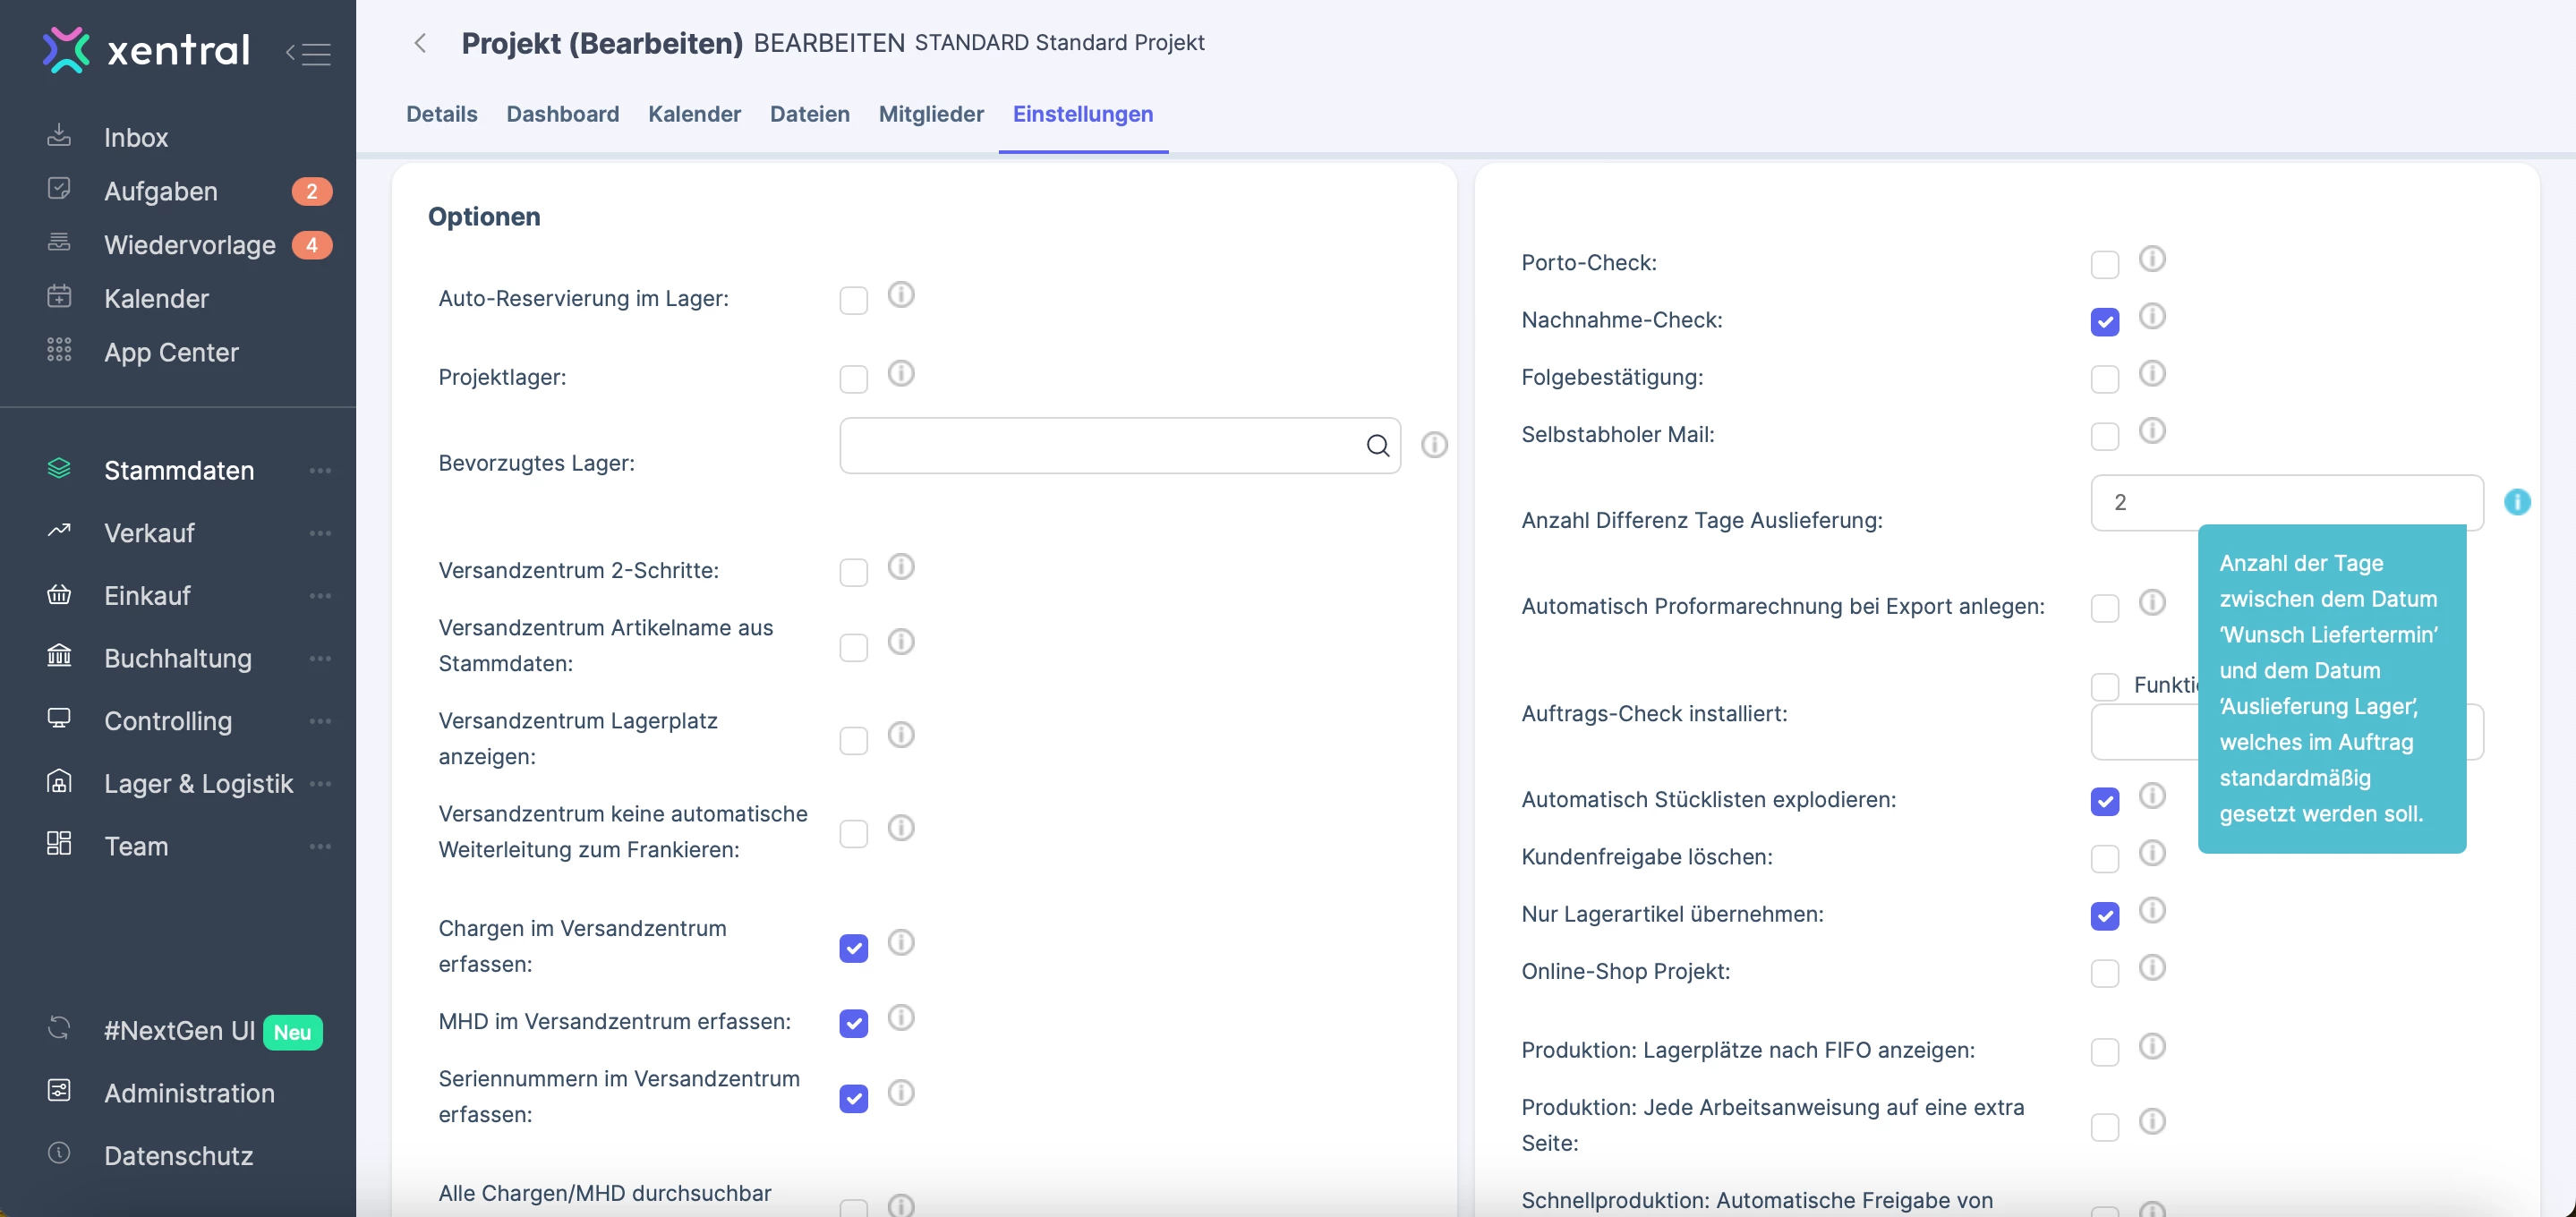Click the search magnifier in Bevorzugtes Lager field

pyautogui.click(x=1378, y=446)
